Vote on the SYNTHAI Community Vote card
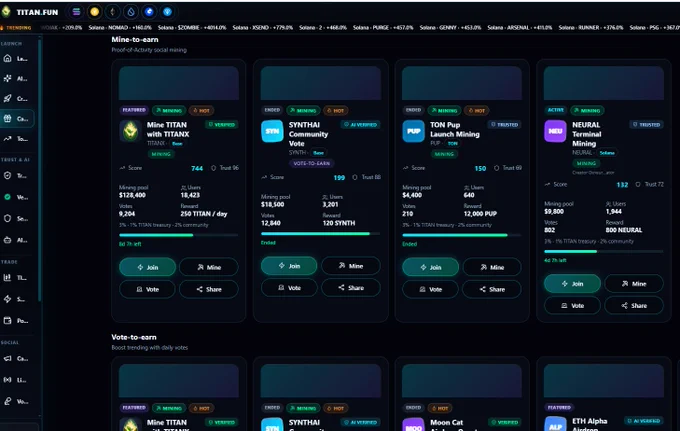The width and height of the screenshot is (680, 431). (289, 288)
